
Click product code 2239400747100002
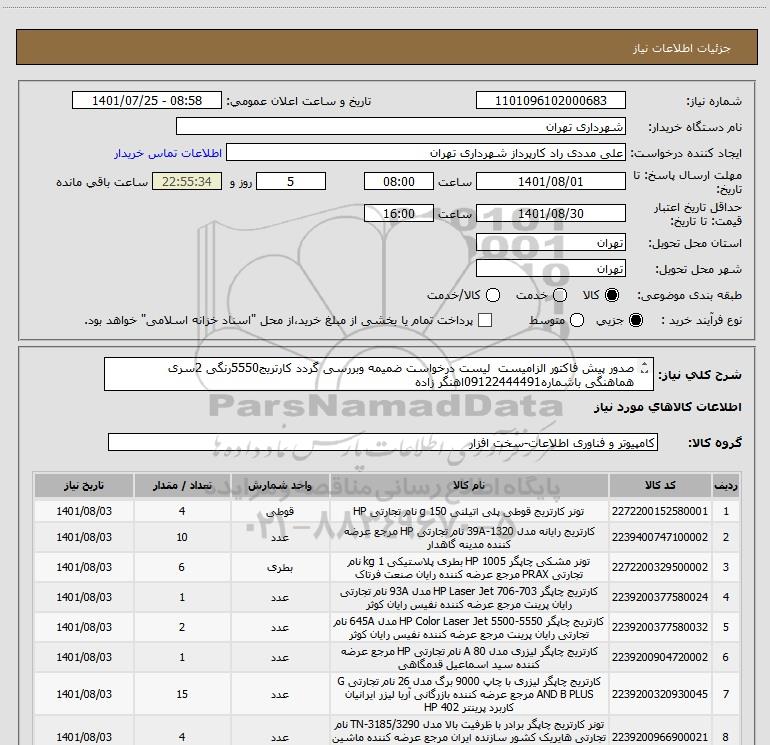[x=660, y=537]
